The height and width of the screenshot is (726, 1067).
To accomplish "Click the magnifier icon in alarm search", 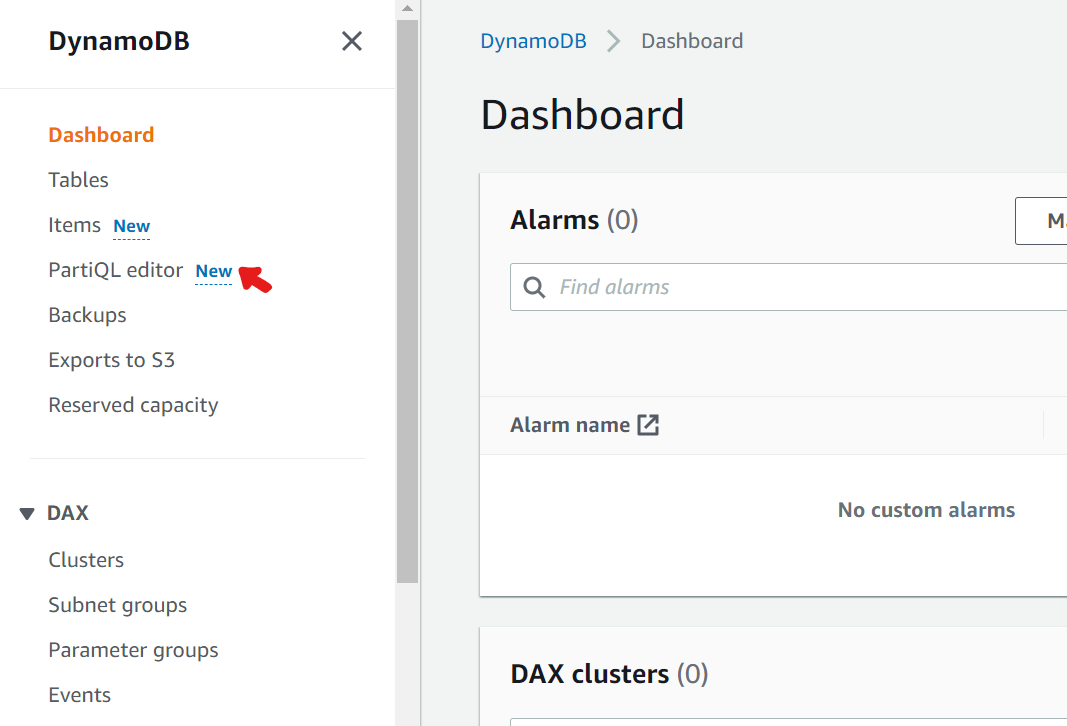I will 535,288.
